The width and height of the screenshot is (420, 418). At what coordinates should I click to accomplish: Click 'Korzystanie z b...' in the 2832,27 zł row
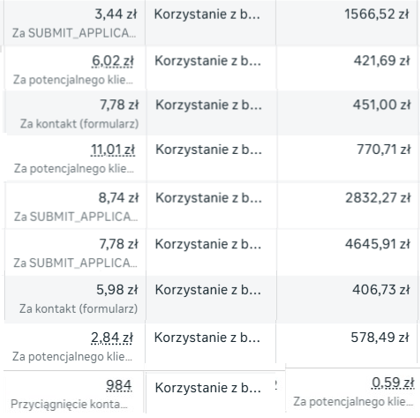click(209, 198)
